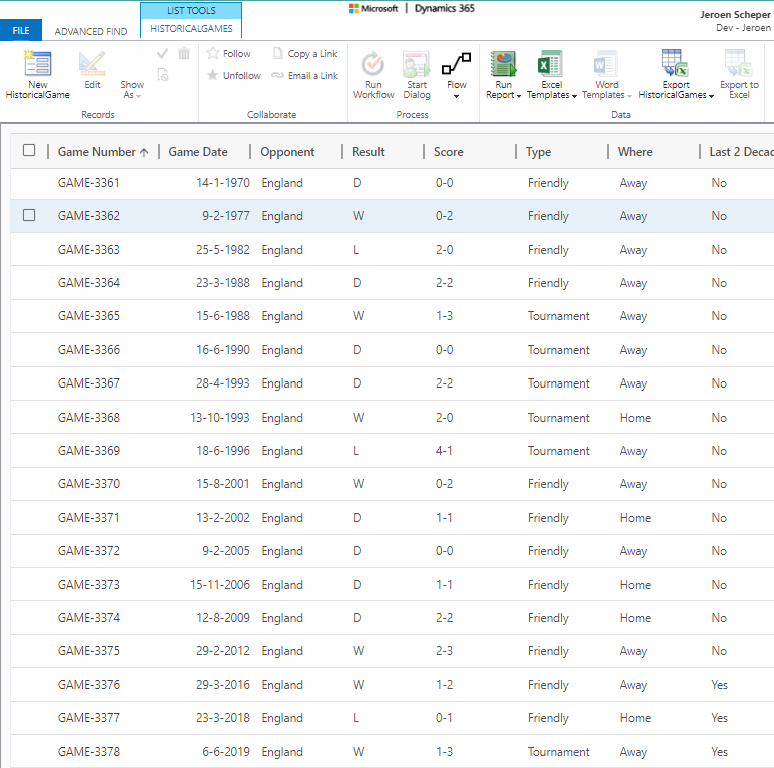Click the Export HistoricalGames icon
The height and width of the screenshot is (768, 774).
pyautogui.click(x=675, y=63)
